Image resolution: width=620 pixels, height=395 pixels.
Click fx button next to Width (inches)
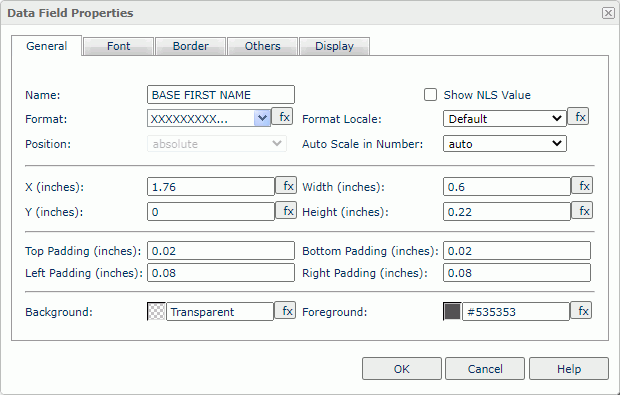click(x=582, y=185)
